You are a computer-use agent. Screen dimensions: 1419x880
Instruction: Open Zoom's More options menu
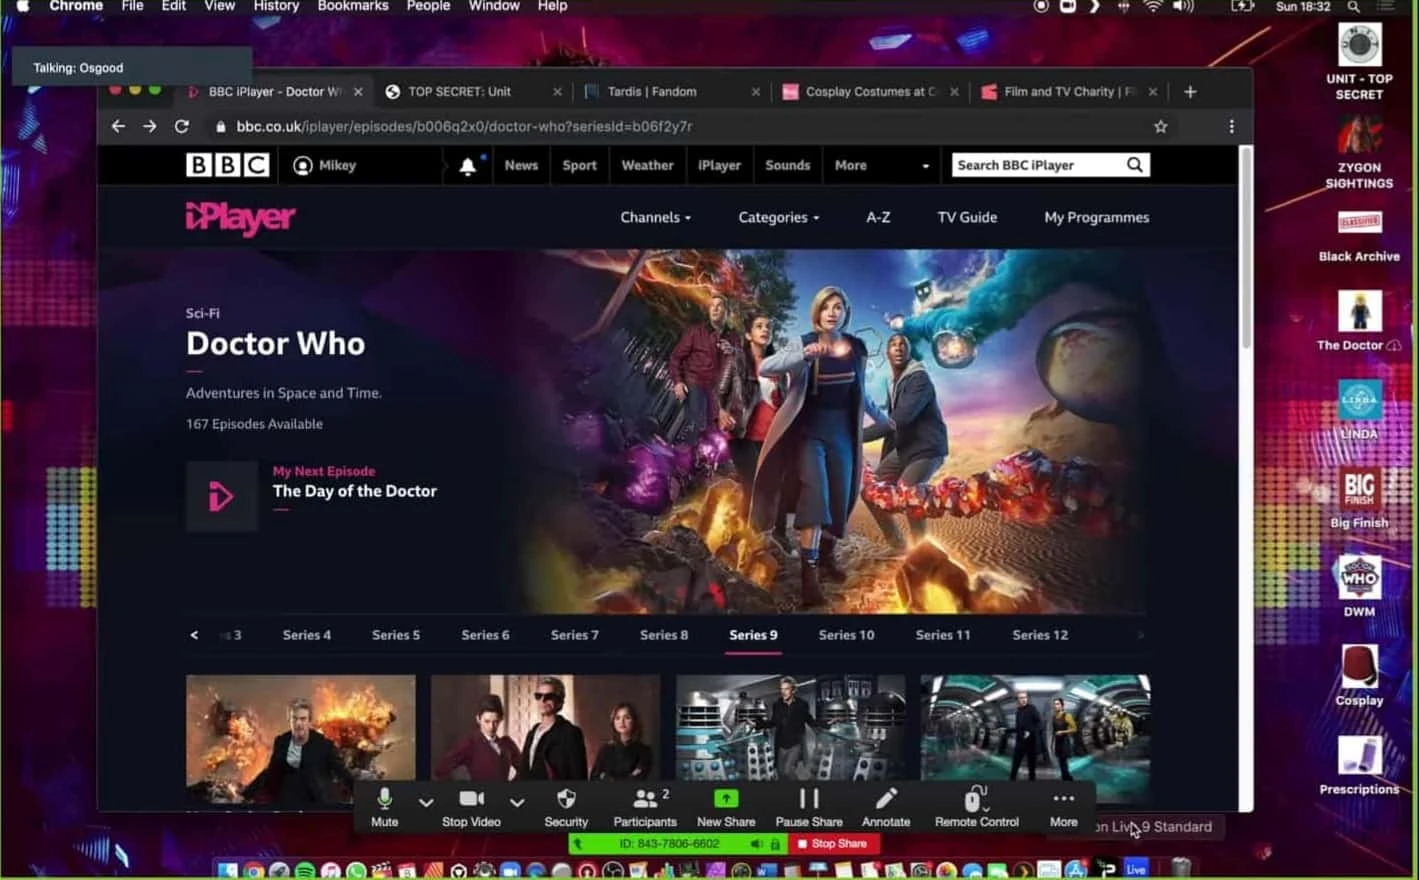pyautogui.click(x=1064, y=808)
